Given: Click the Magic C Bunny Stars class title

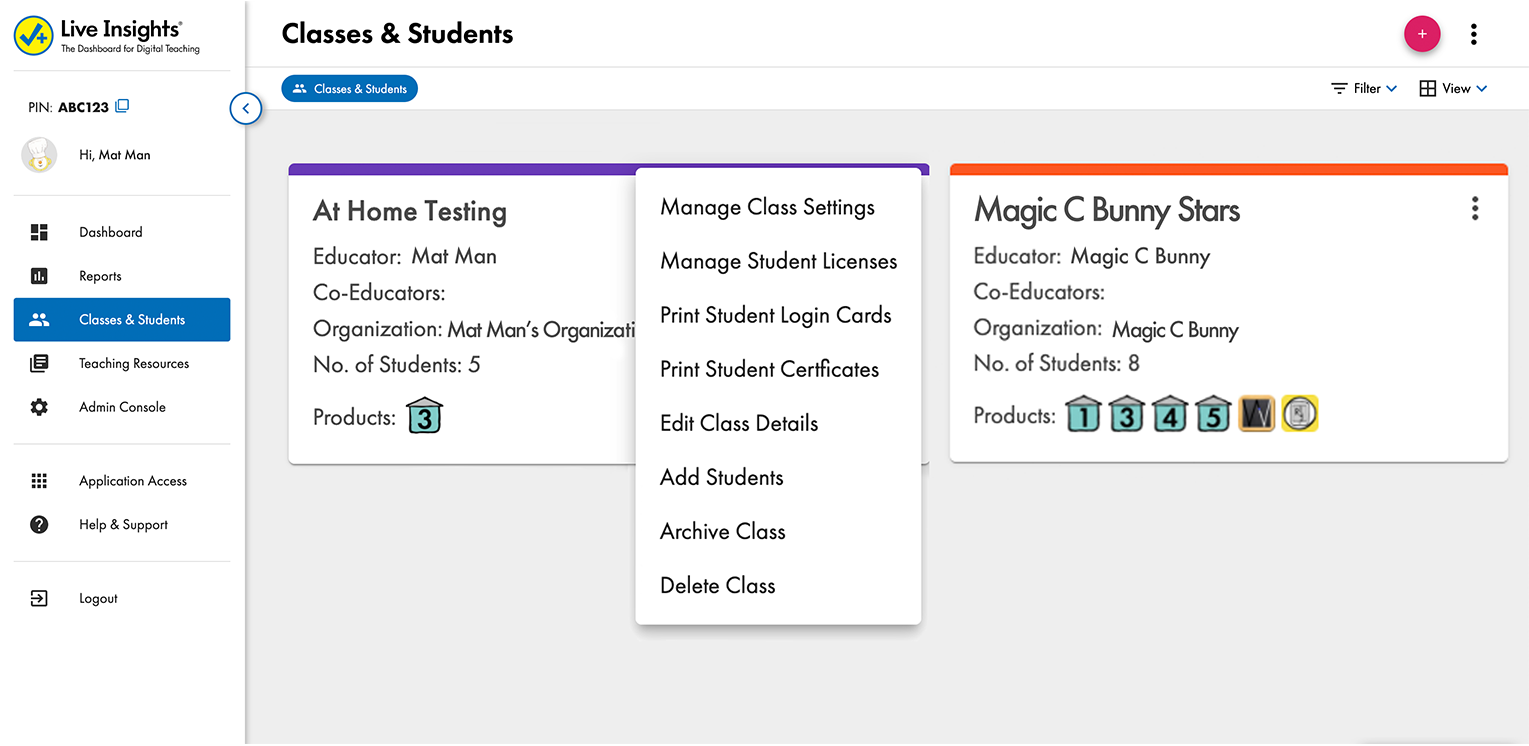Looking at the screenshot, I should 1106,210.
